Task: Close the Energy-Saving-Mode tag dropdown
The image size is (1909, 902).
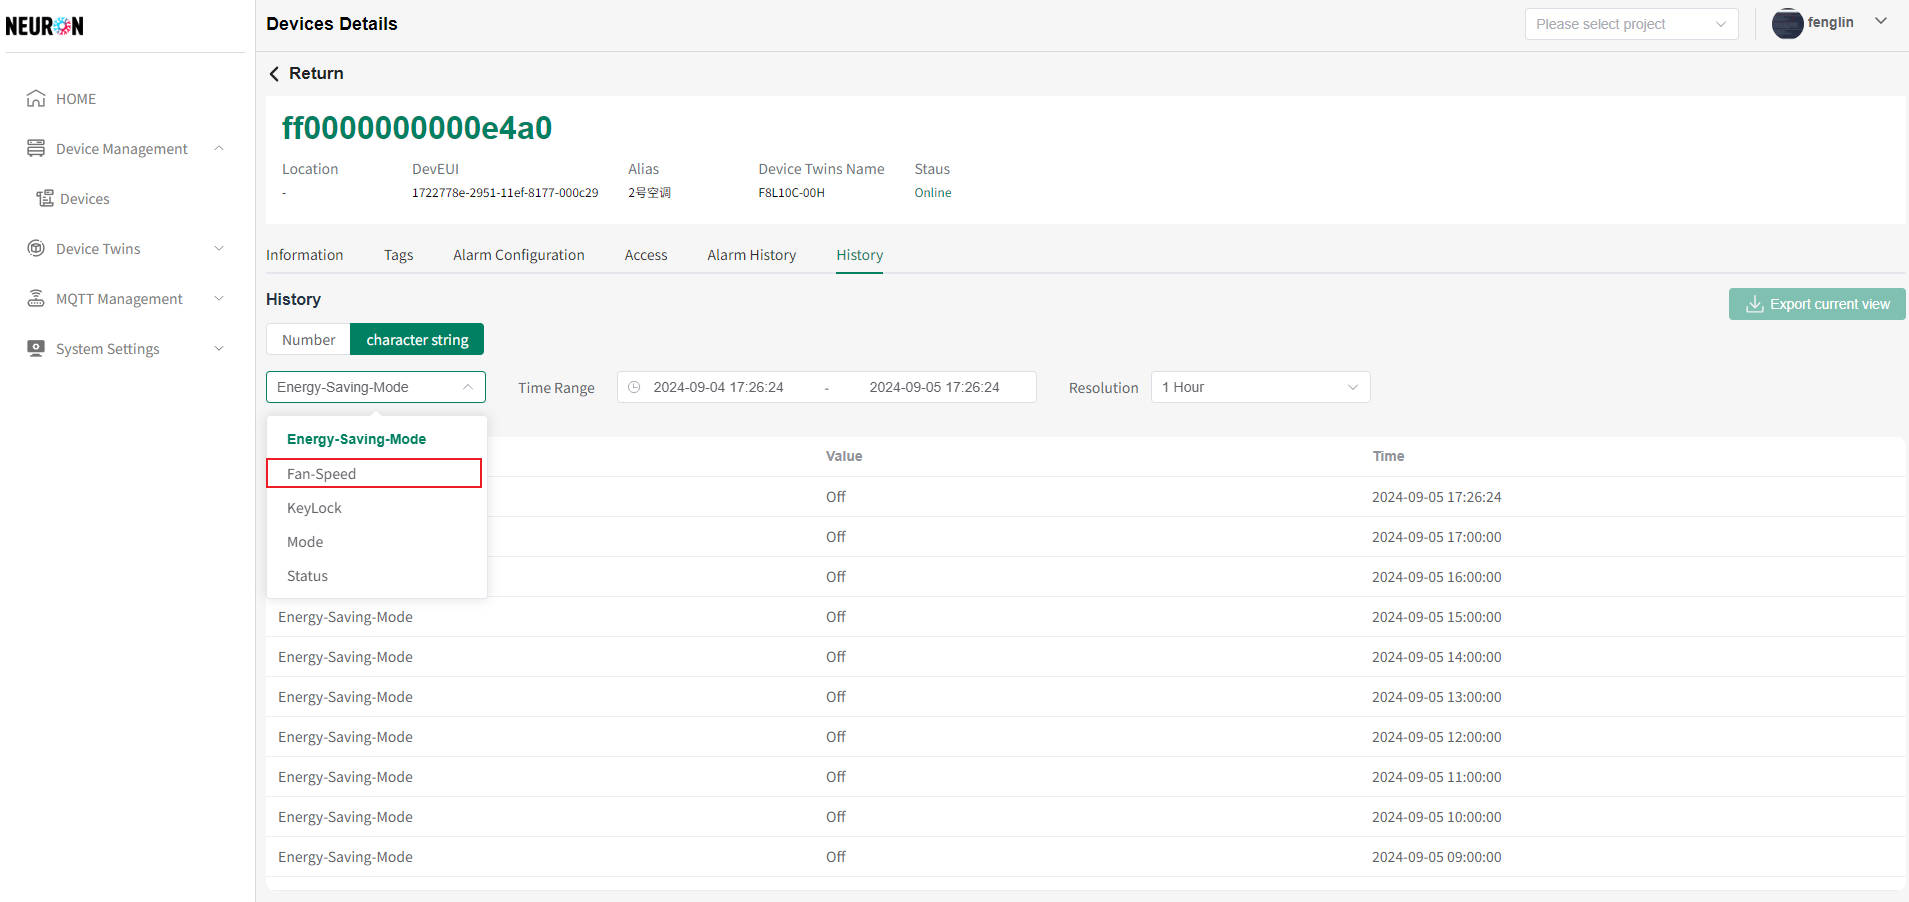Action: point(376,387)
